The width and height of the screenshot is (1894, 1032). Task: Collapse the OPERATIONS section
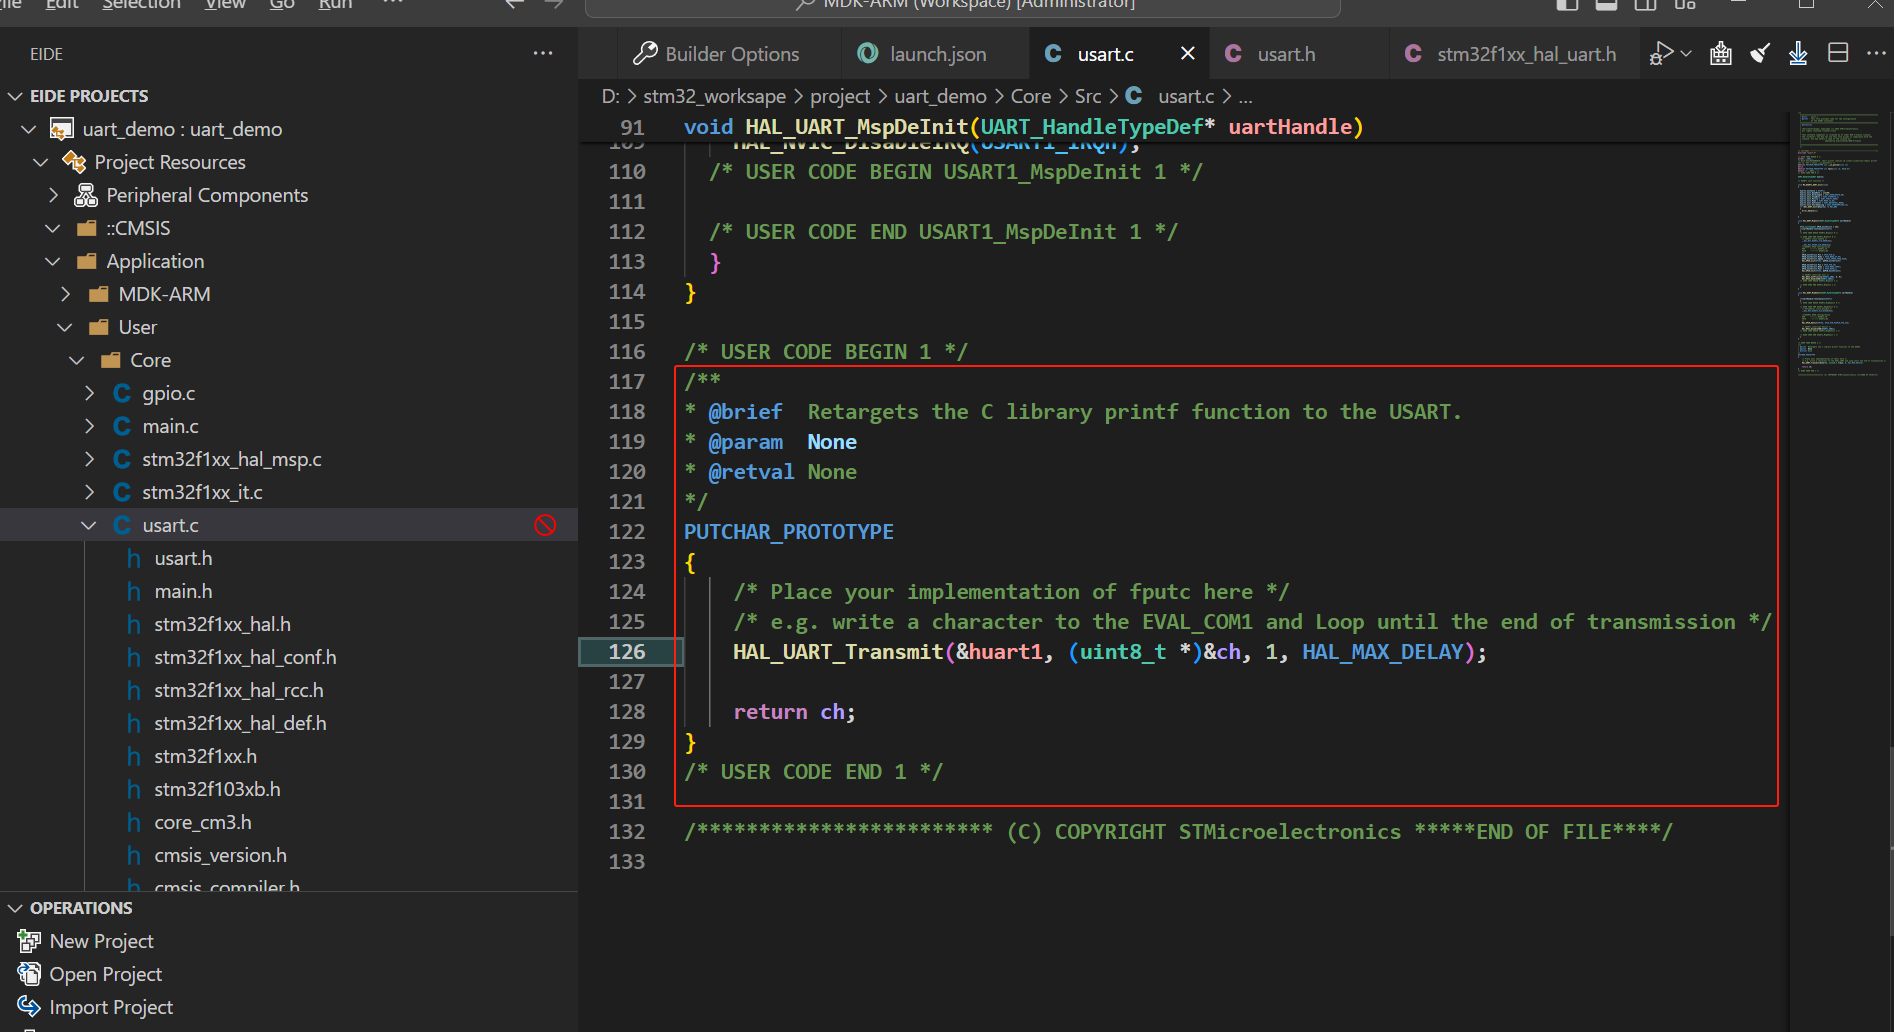pos(15,908)
